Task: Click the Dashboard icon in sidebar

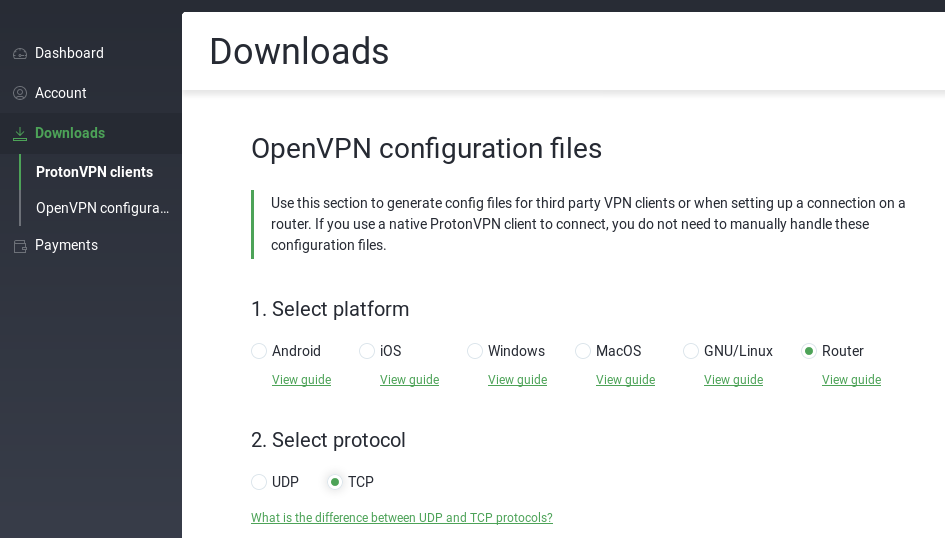Action: coord(20,53)
